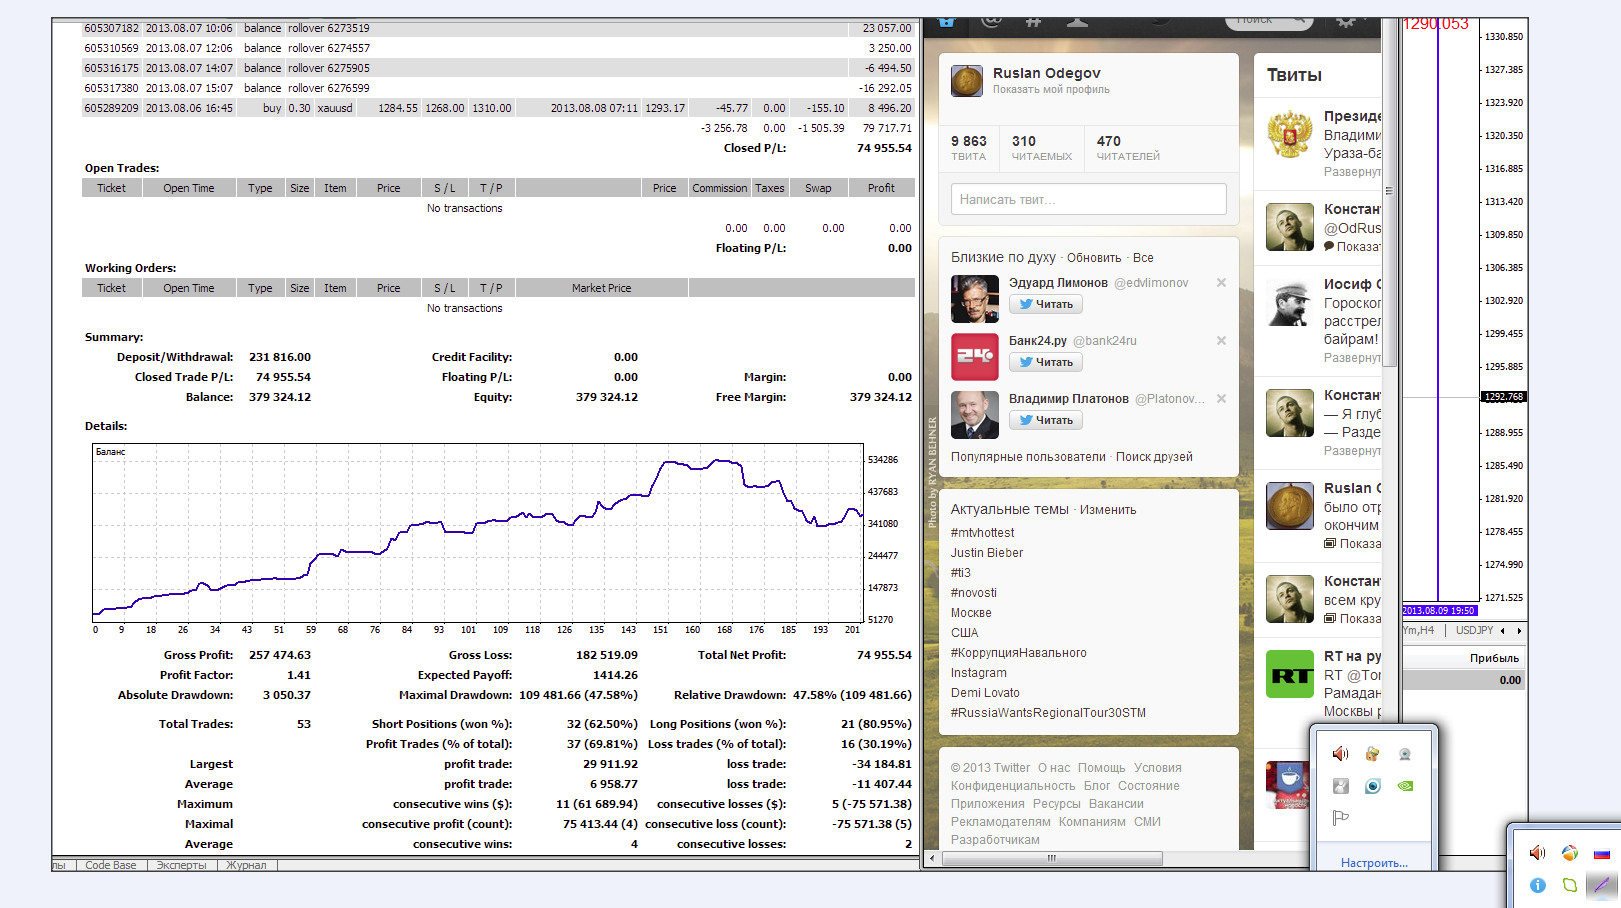Screen dimensions: 1621x908
Task: Switch to the Журнал tab
Action: tap(246, 865)
